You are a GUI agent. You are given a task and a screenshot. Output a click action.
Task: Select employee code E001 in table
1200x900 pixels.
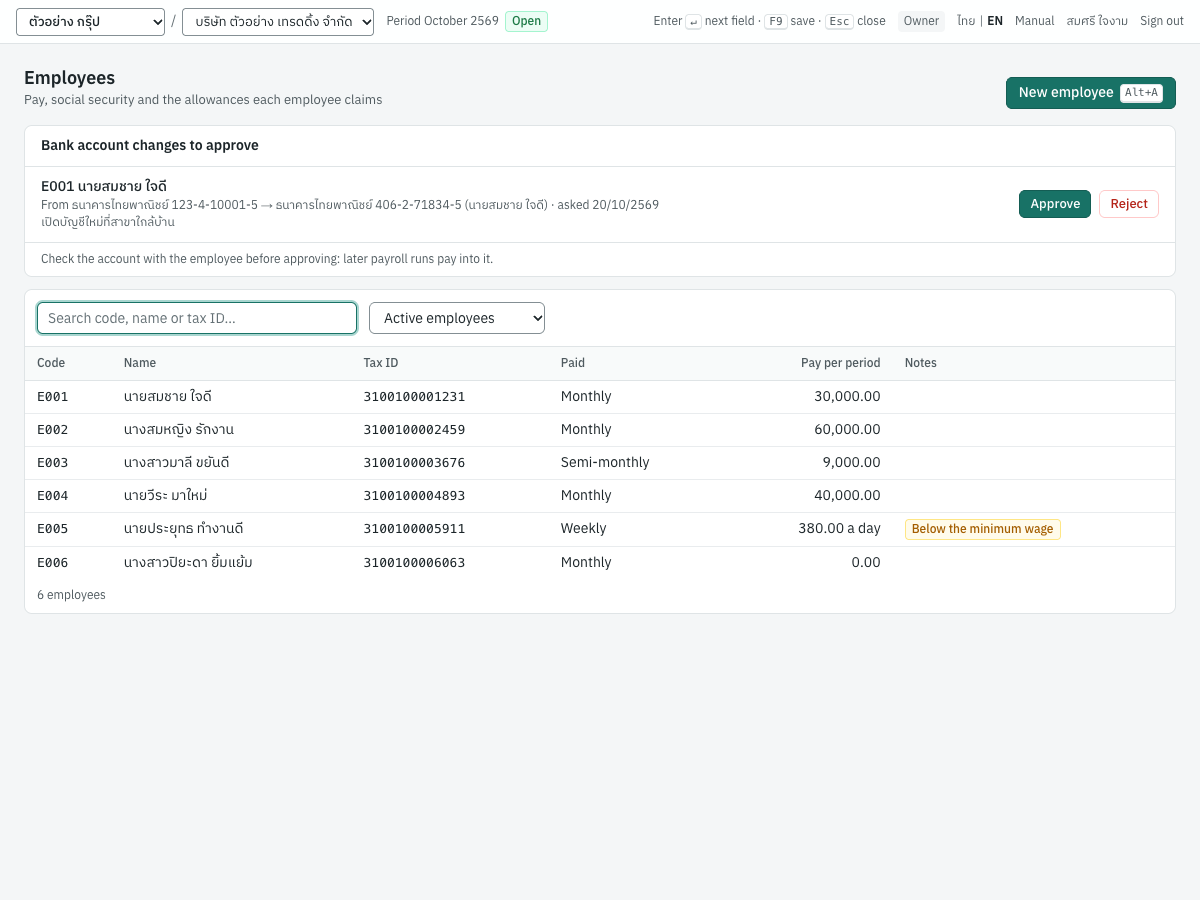pos(53,397)
